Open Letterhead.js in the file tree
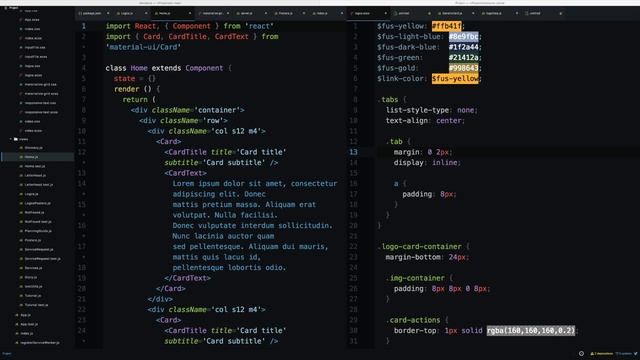The image size is (640, 360). [x=35, y=176]
